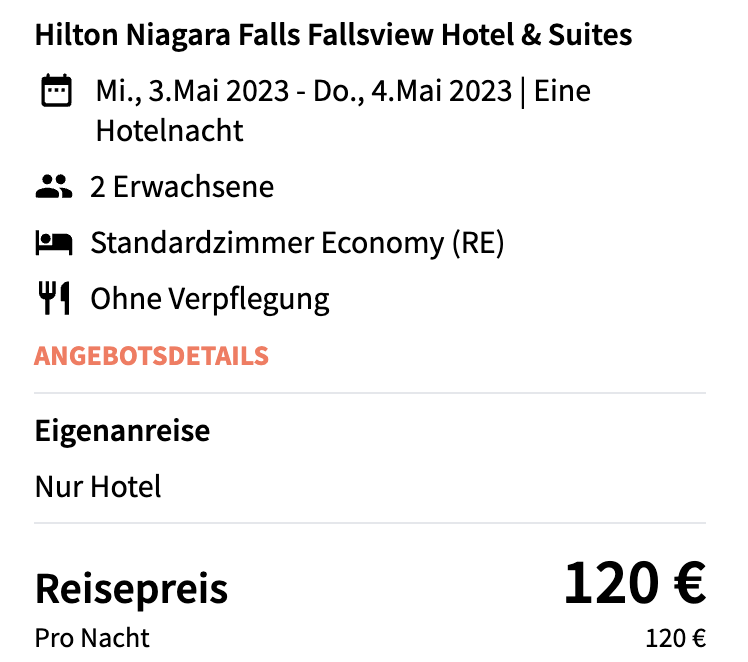Screen dimensions: 748x662
Task: Select the Standardzimmer Economy (RE) room label
Action: 297,243
